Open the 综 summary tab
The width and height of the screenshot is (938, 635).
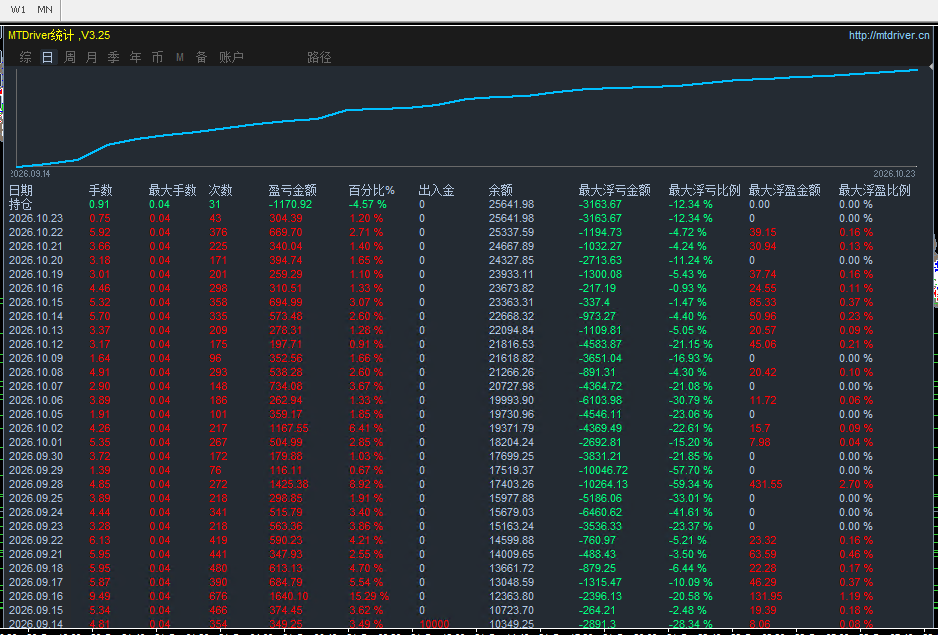(x=25, y=57)
